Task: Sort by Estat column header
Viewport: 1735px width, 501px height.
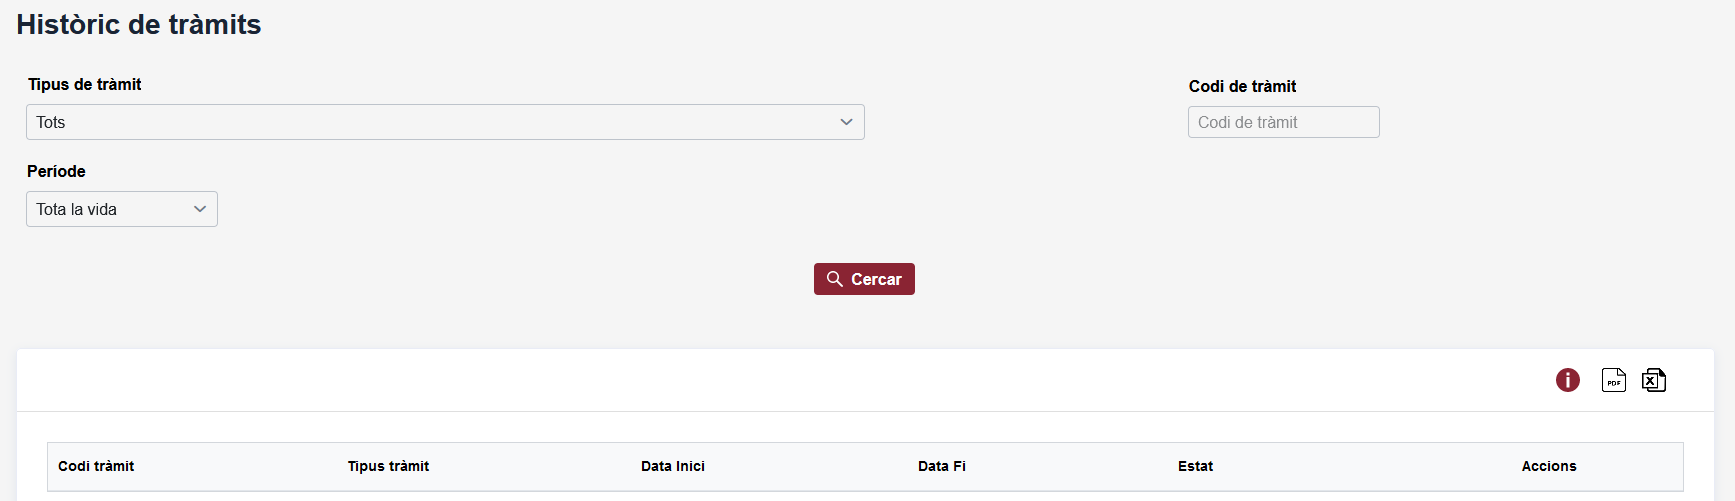Action: point(1195,466)
